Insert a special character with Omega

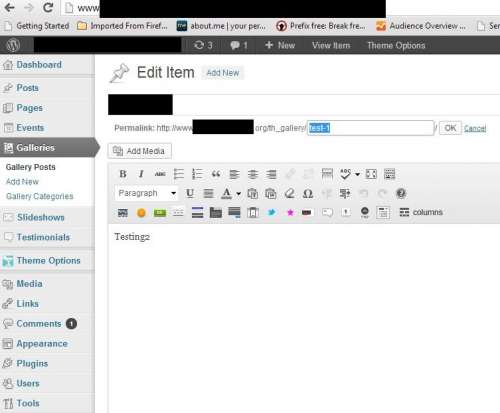[308, 193]
